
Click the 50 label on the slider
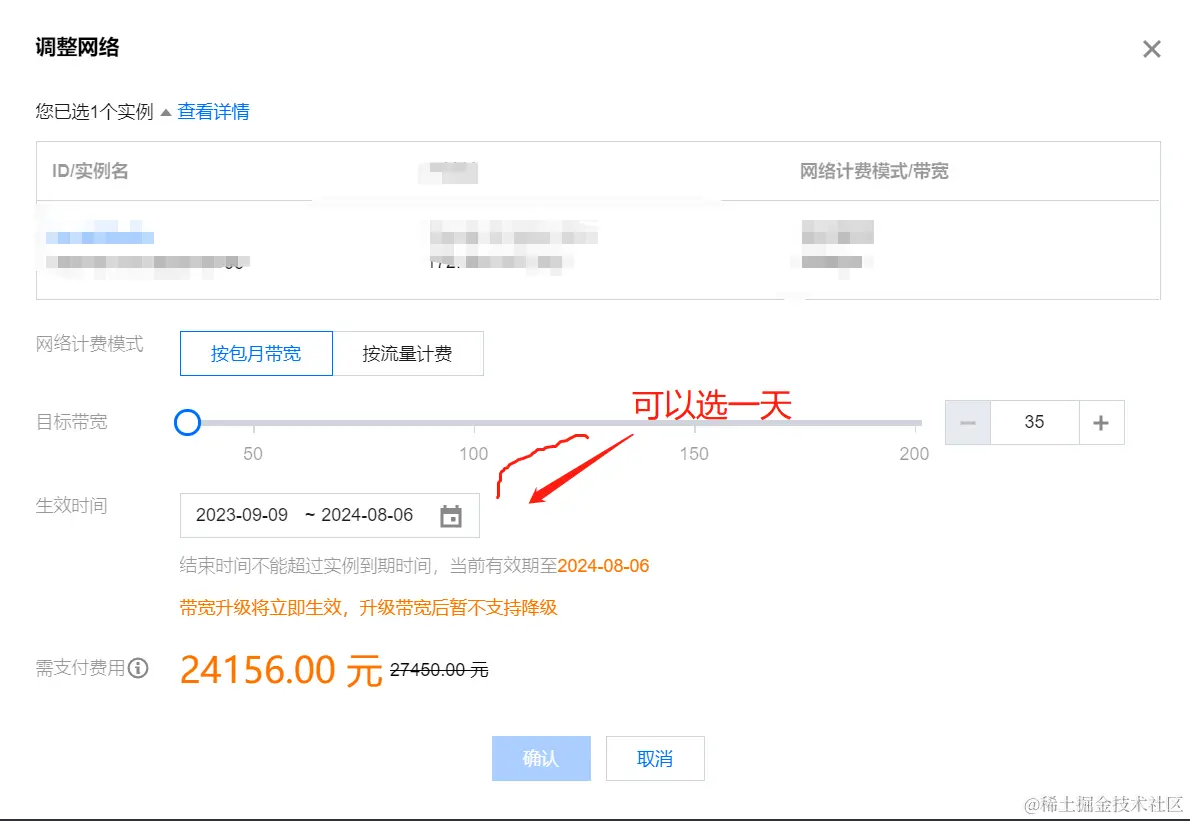point(253,454)
